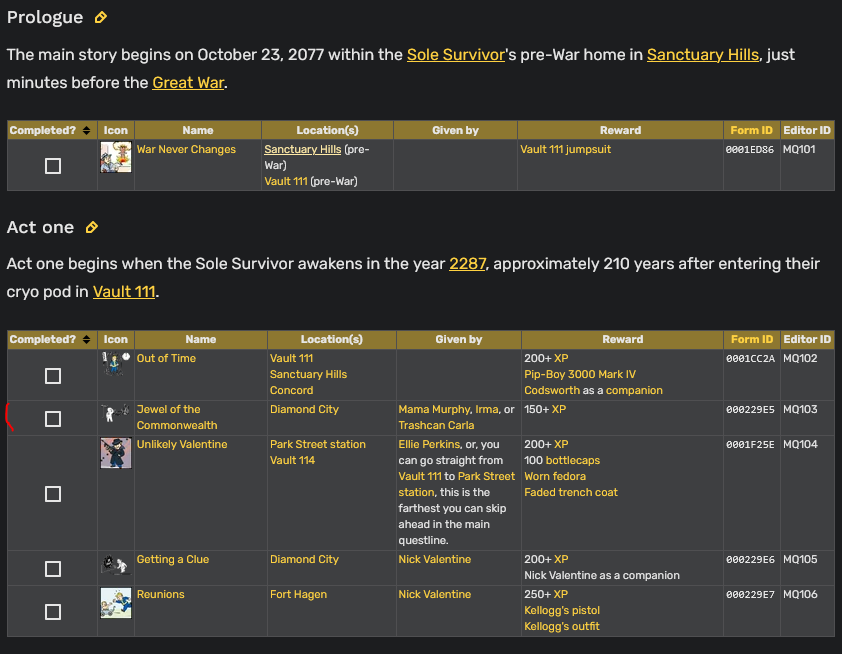Open the Out of Time quest icon
The image size is (842, 654).
coord(116,364)
